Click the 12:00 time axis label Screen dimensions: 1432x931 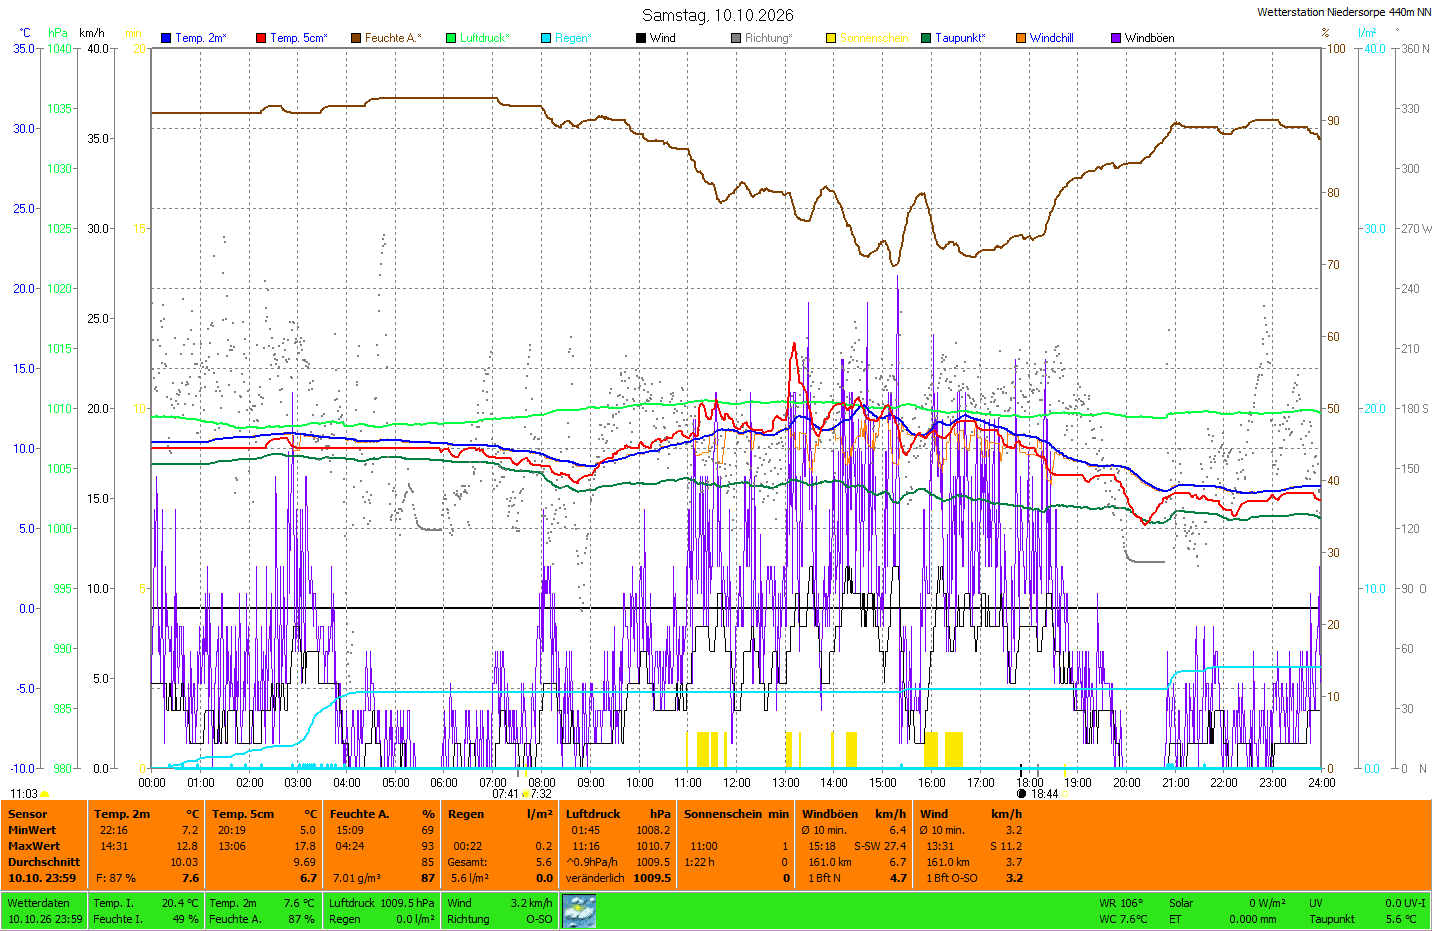737,782
